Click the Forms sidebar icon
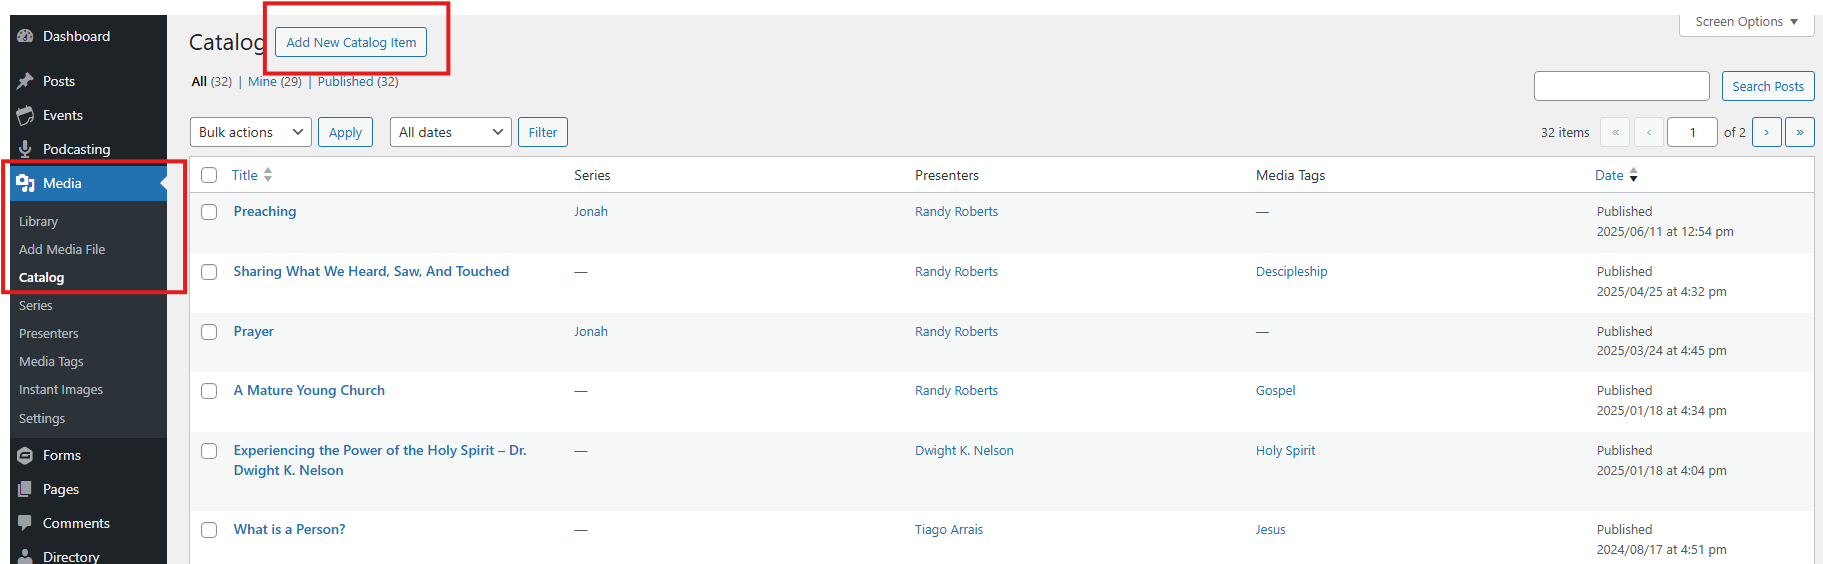The height and width of the screenshot is (564, 1823). (25, 455)
